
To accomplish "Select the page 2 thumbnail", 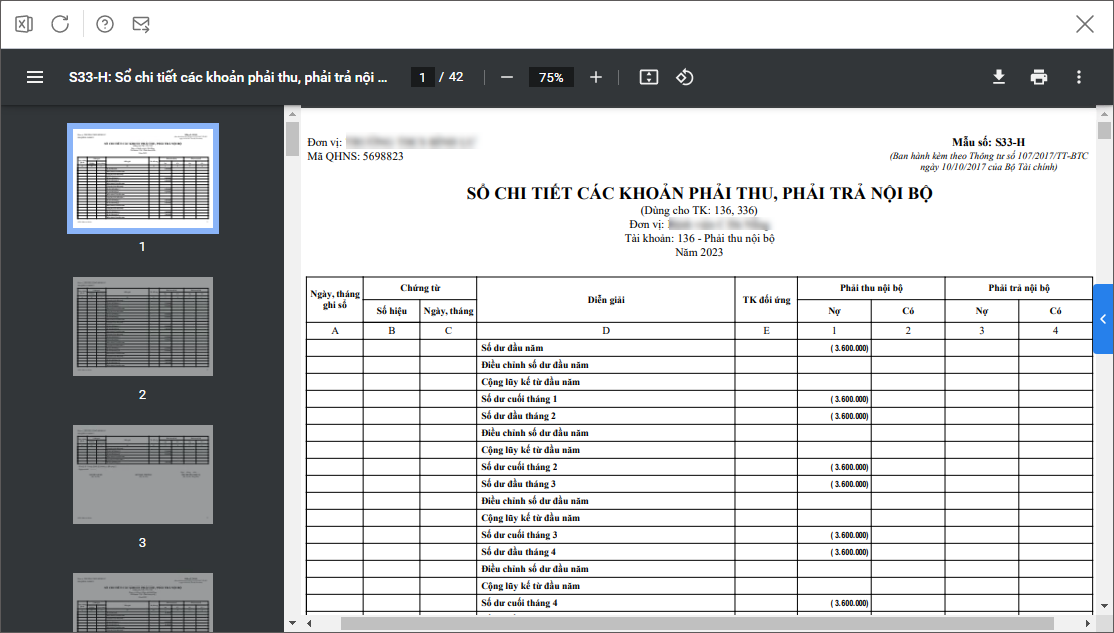I will (x=142, y=326).
